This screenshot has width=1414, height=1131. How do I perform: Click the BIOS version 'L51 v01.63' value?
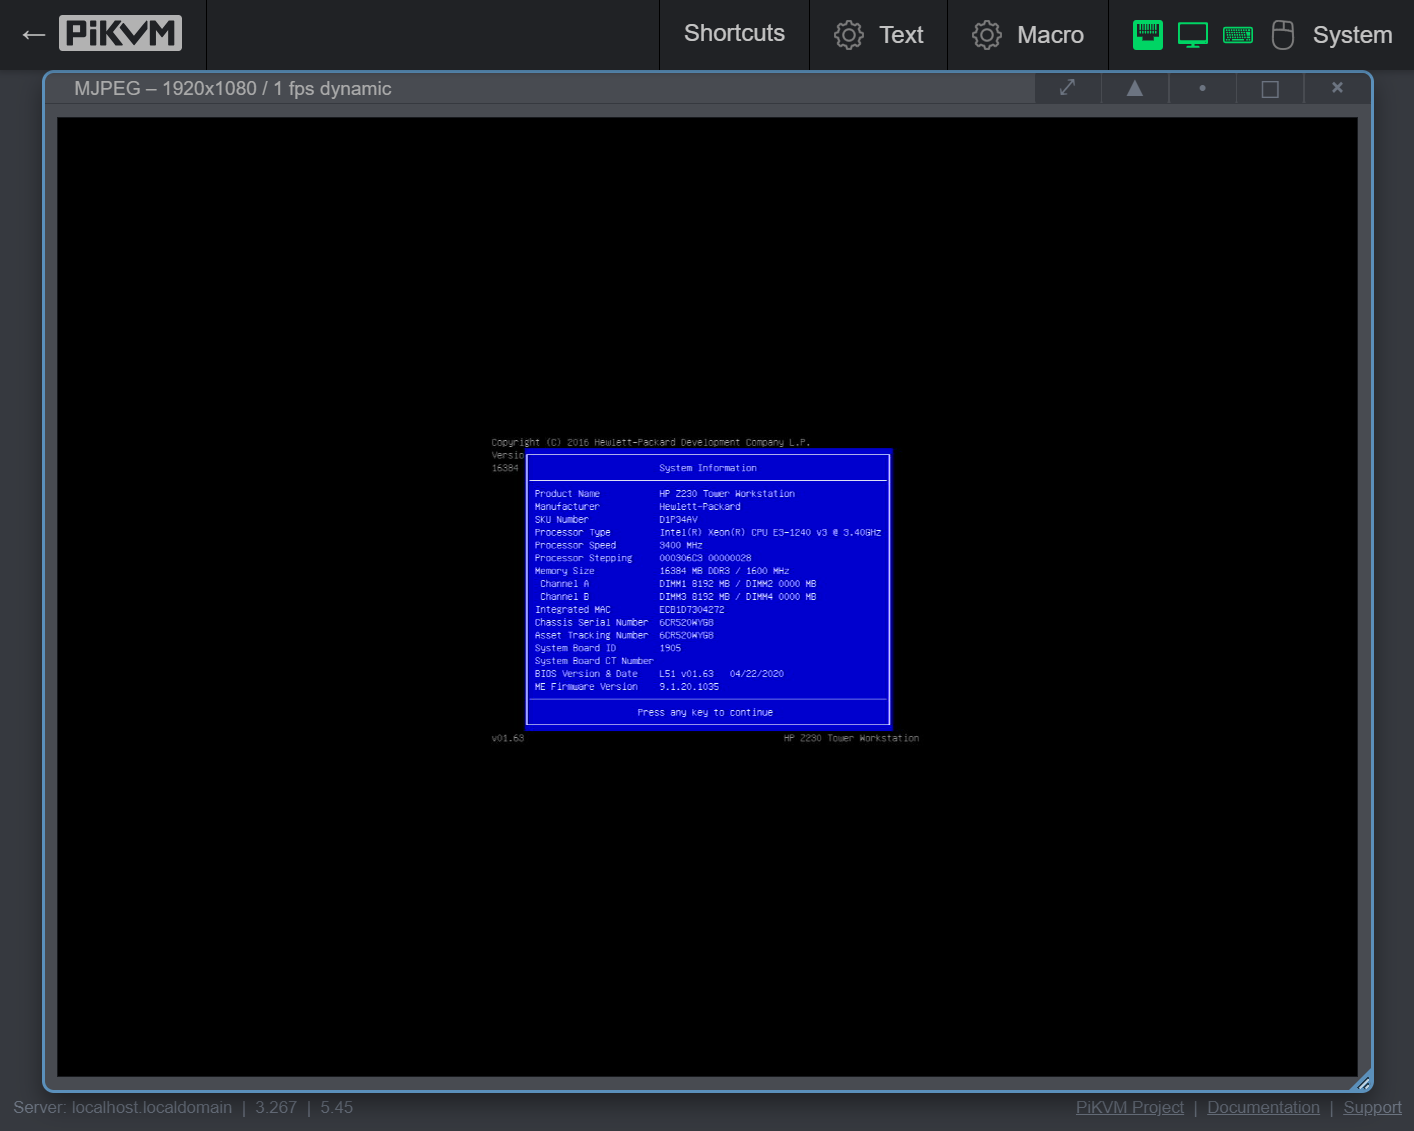point(686,674)
